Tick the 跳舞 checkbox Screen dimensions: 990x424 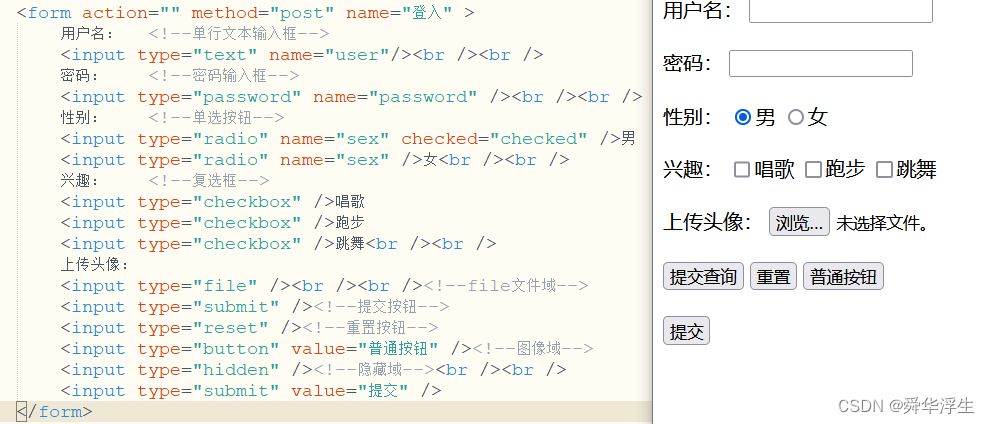click(885, 169)
